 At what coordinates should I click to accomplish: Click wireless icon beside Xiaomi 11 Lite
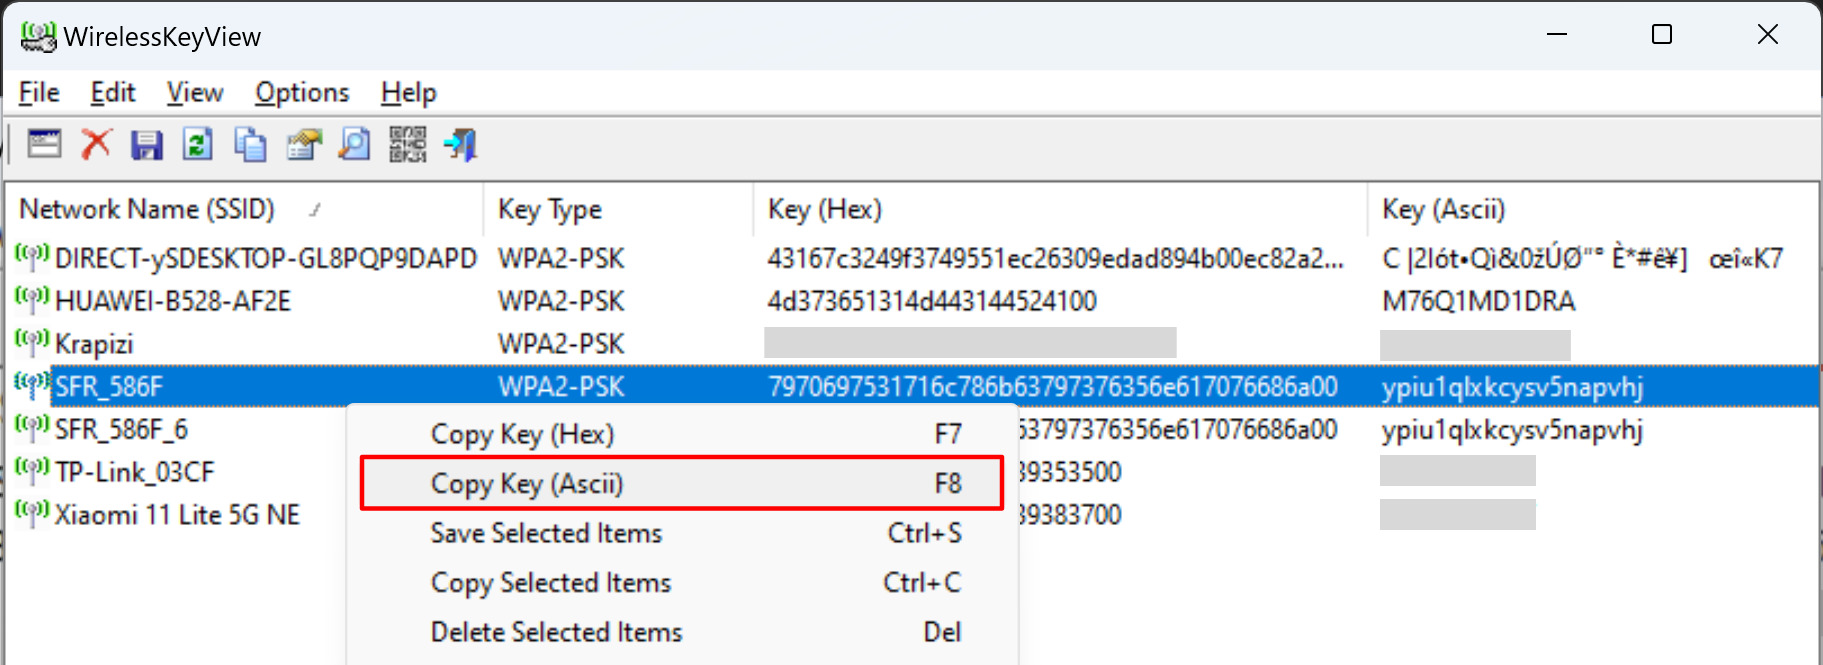32,513
